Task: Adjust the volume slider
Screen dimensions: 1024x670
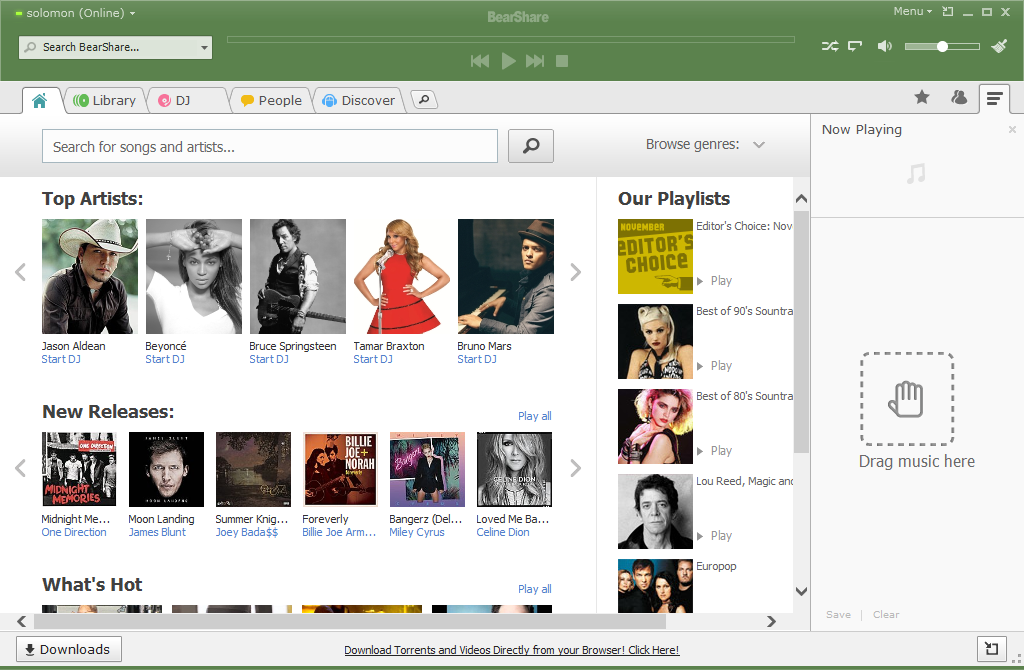Action: point(942,46)
